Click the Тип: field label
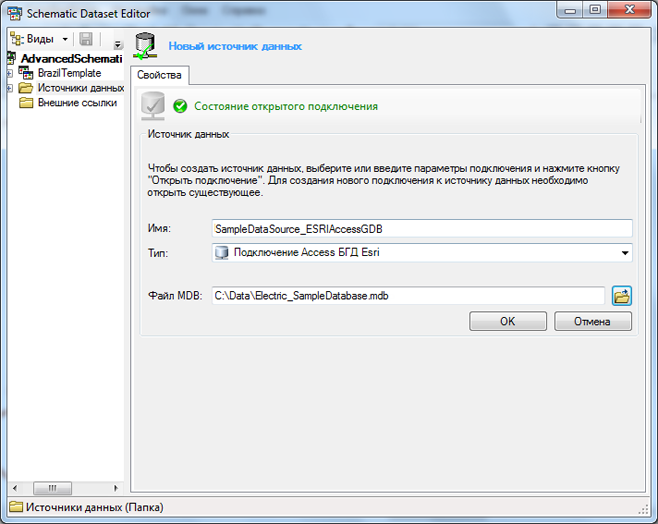 pos(158,253)
